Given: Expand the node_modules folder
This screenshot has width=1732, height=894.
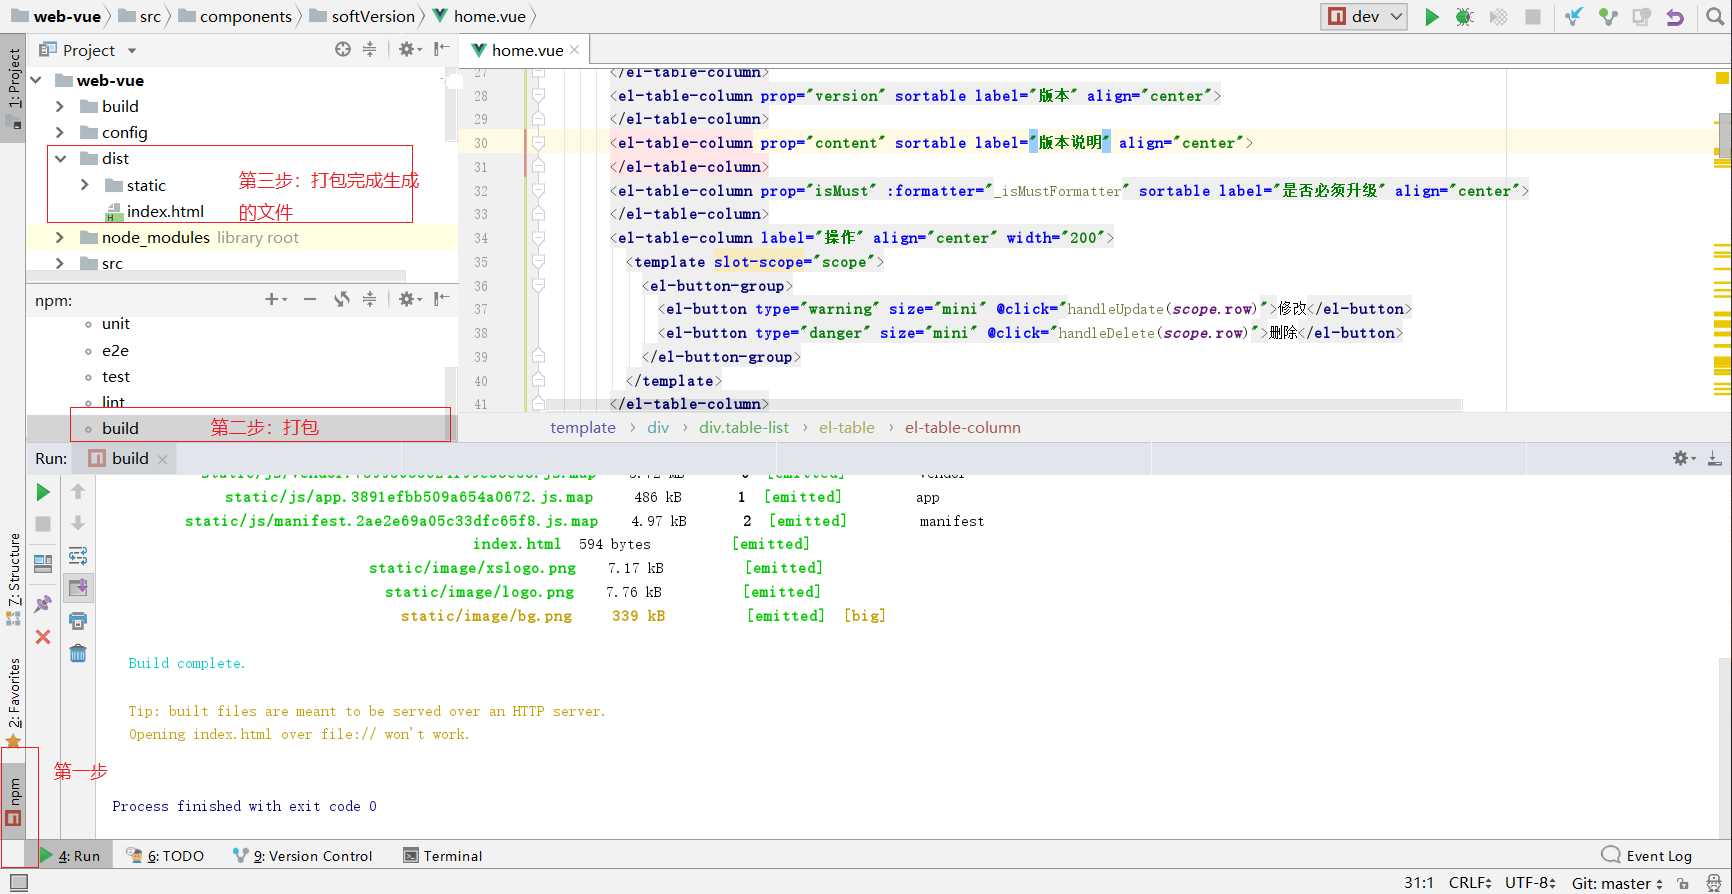Looking at the screenshot, I should tap(60, 238).
